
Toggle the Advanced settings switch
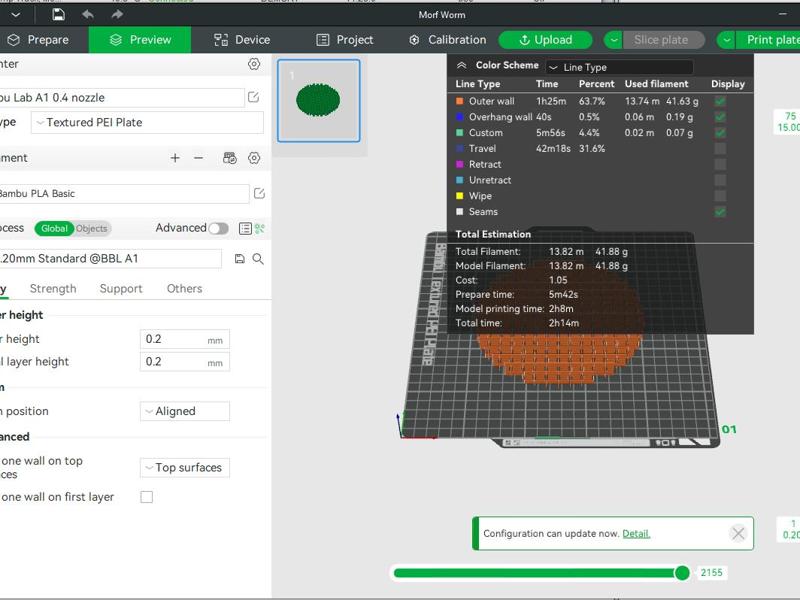pyautogui.click(x=218, y=228)
